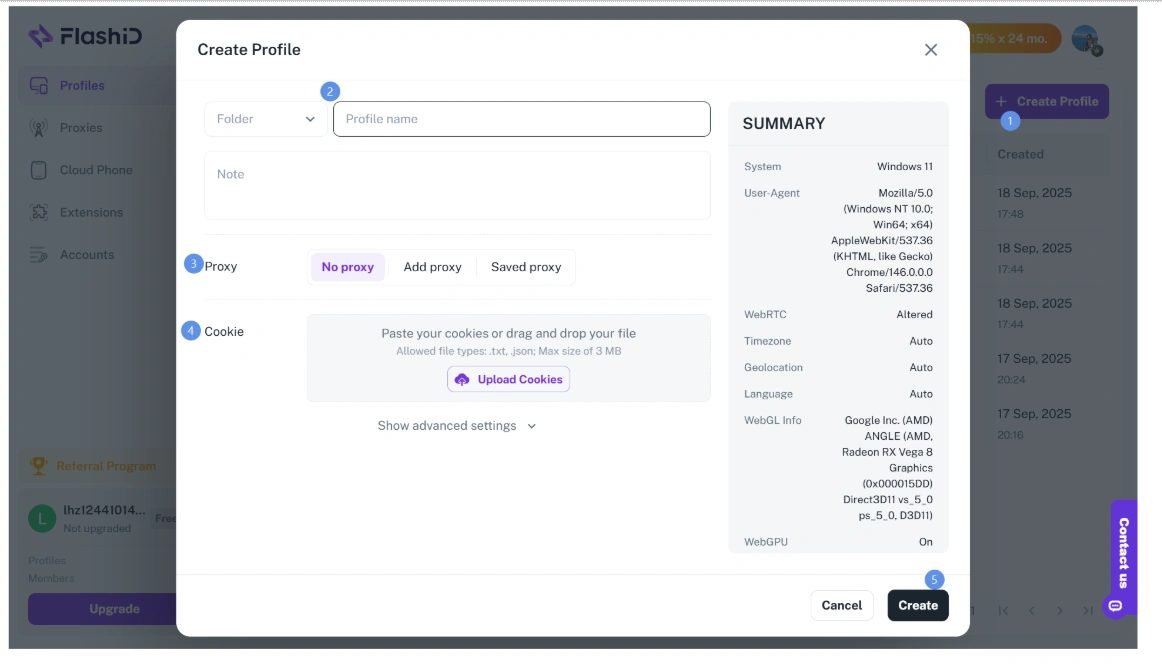This screenshot has height=667, width=1162.
Task: Open Profiles via its sidebar icon
Action: click(x=39, y=85)
